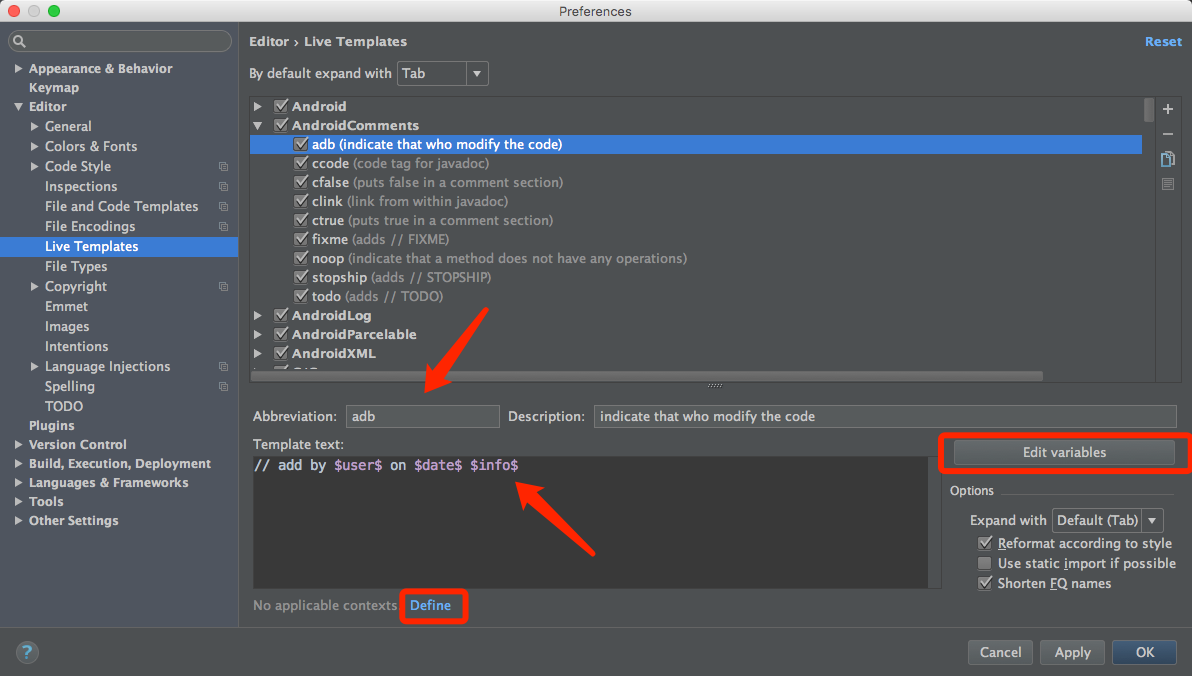Click per-project icon beside Inspections
This screenshot has height=676, width=1192.
[224, 186]
